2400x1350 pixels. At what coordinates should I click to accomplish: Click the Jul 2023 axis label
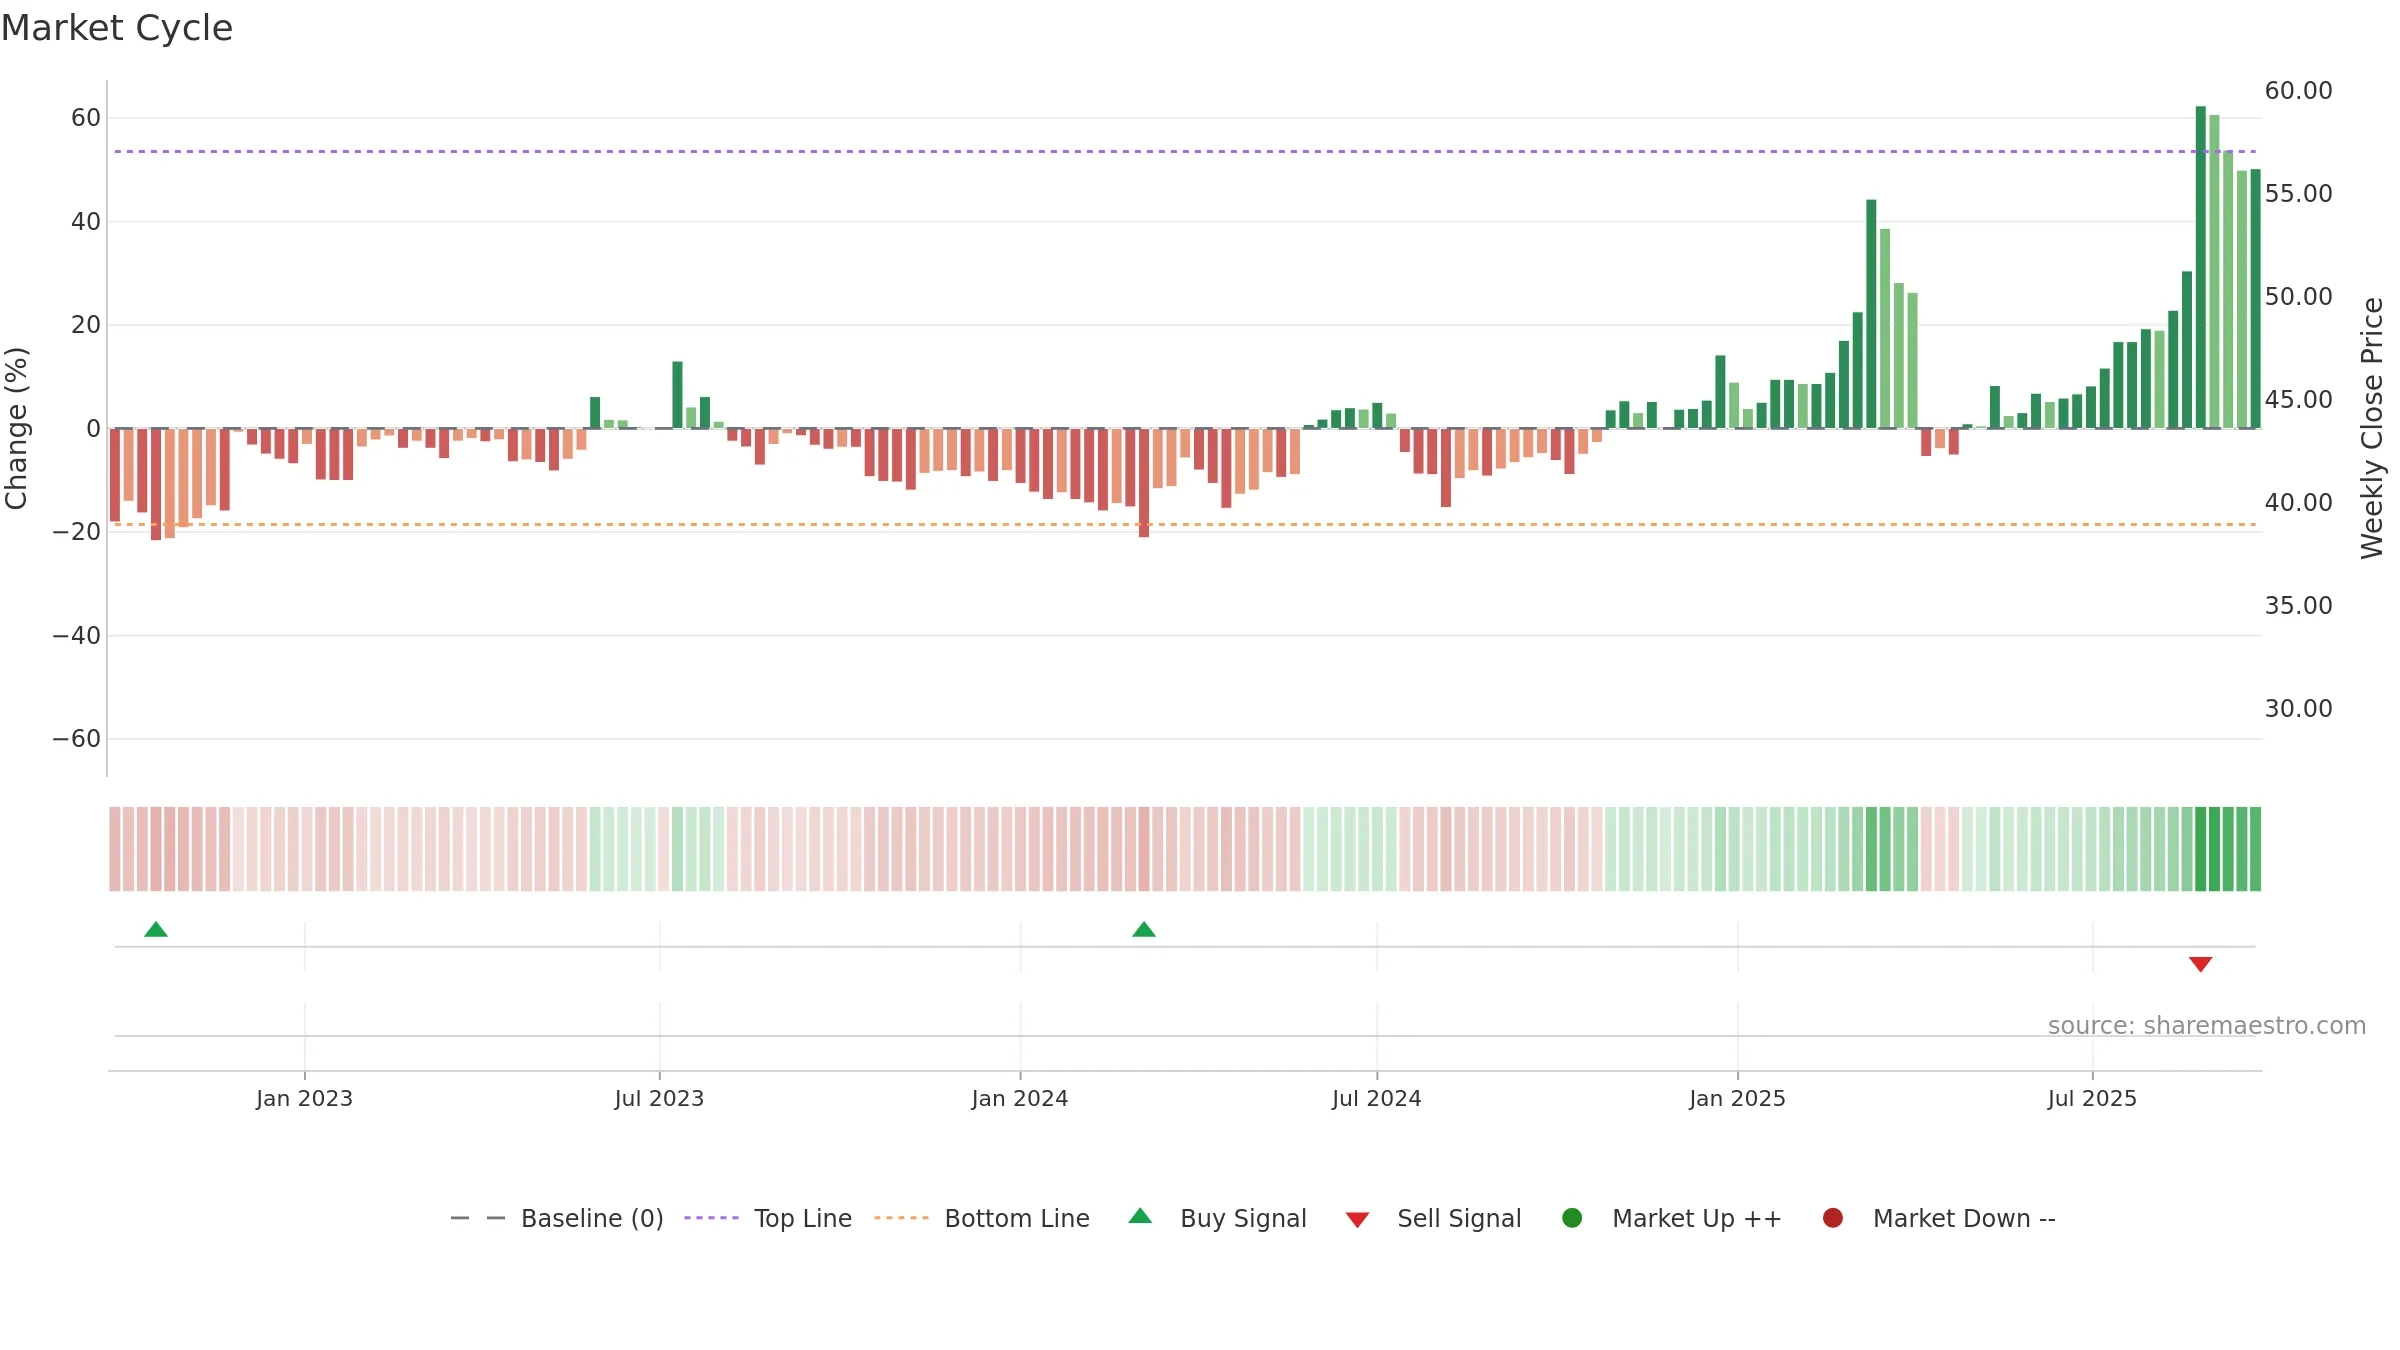tap(659, 1099)
